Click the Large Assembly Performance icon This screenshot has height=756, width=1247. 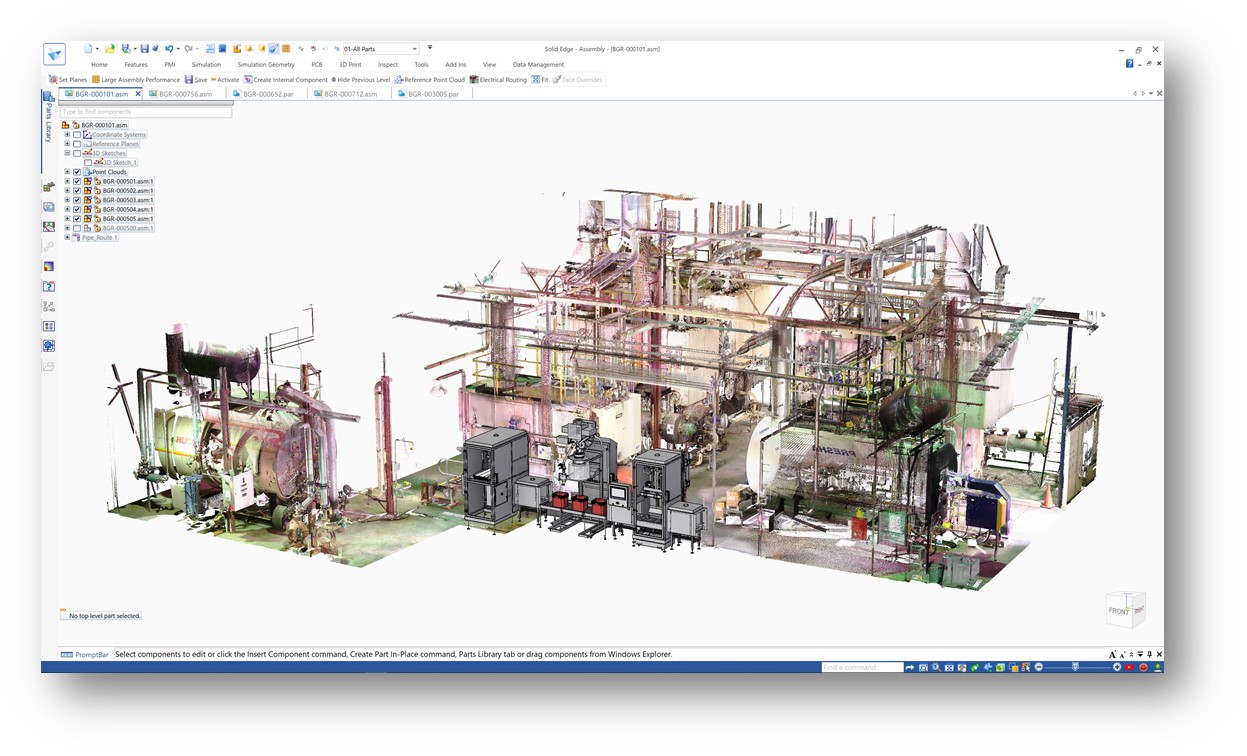[96, 80]
